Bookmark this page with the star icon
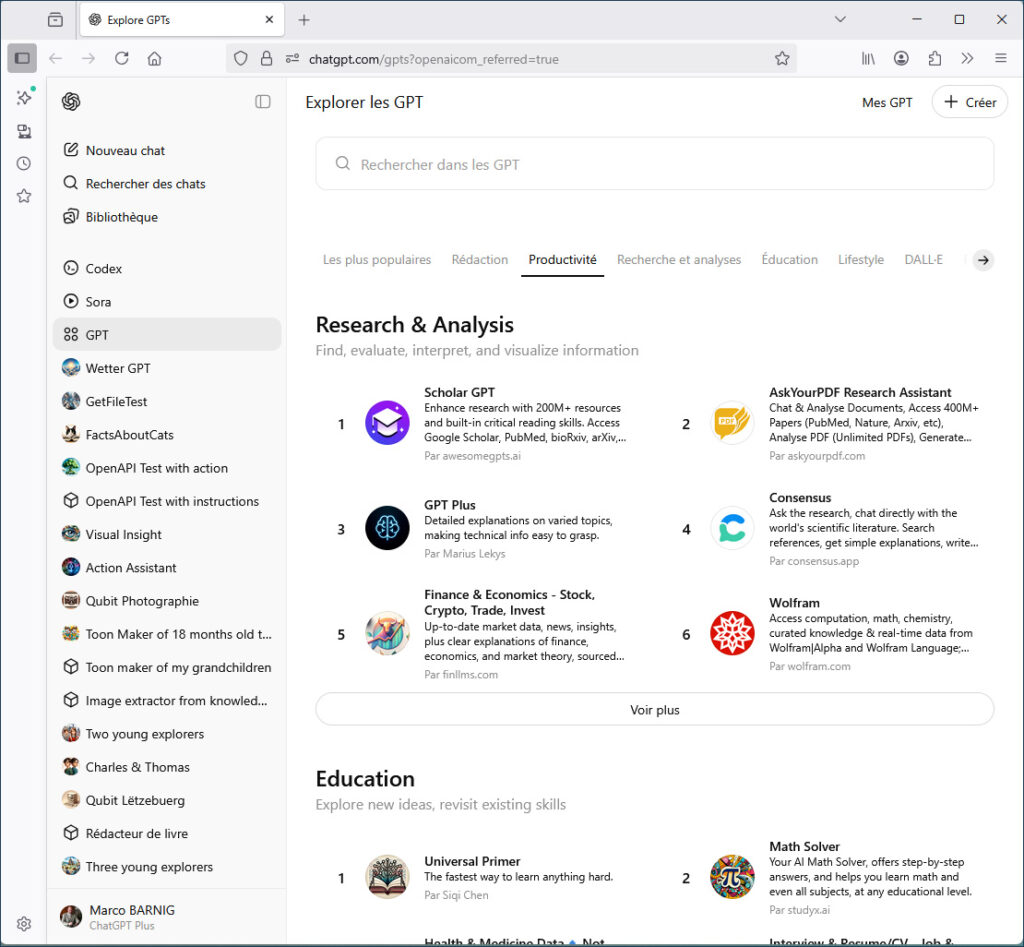This screenshot has height=947, width=1024. (782, 59)
